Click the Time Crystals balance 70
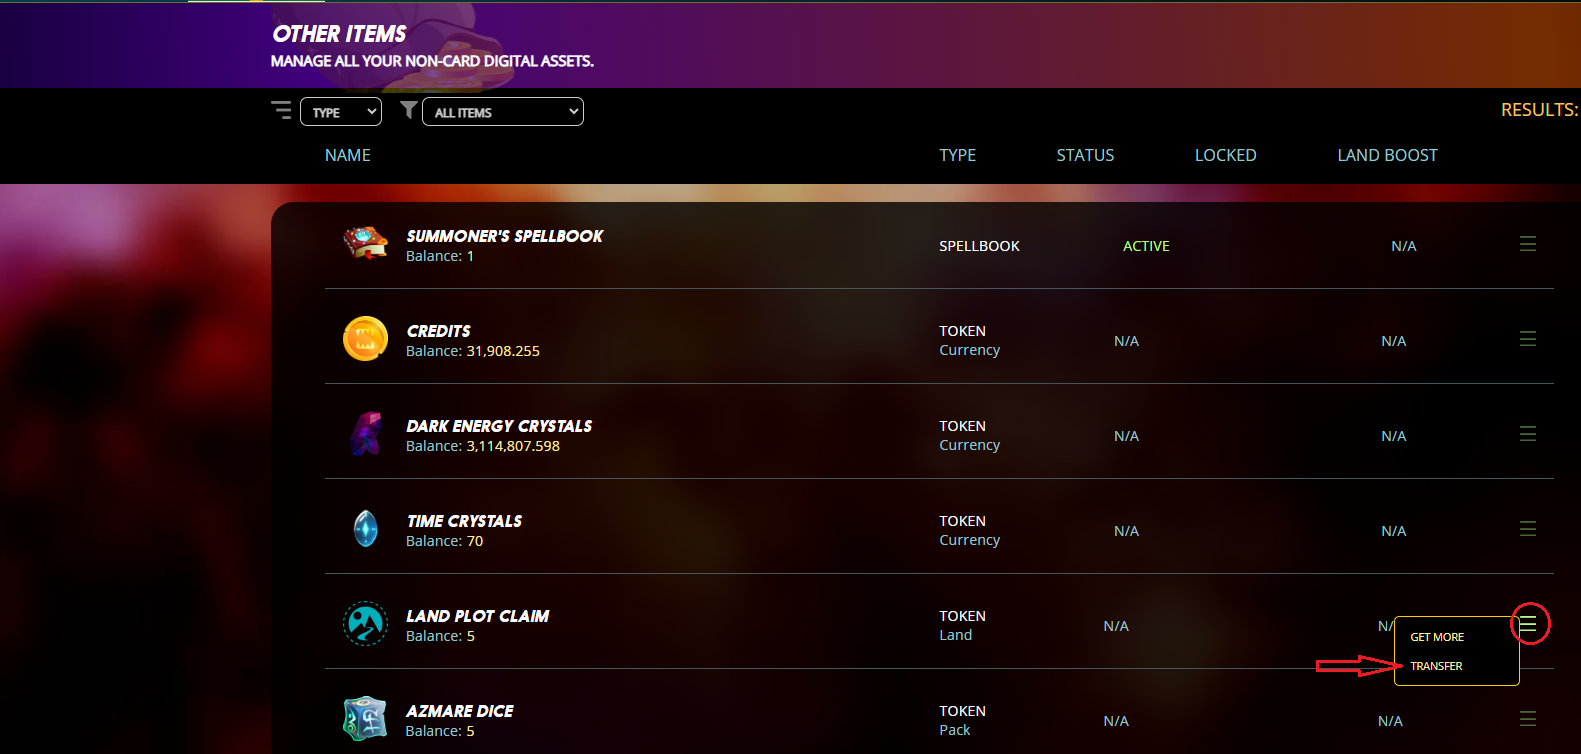Viewport: 1581px width, 754px height. (x=475, y=541)
